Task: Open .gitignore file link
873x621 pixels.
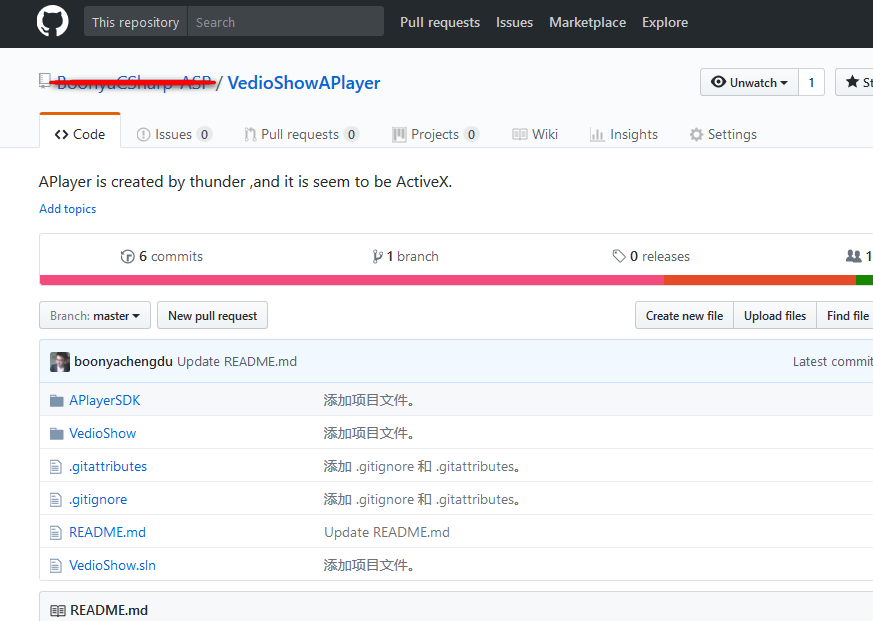Action: [x=98, y=500]
